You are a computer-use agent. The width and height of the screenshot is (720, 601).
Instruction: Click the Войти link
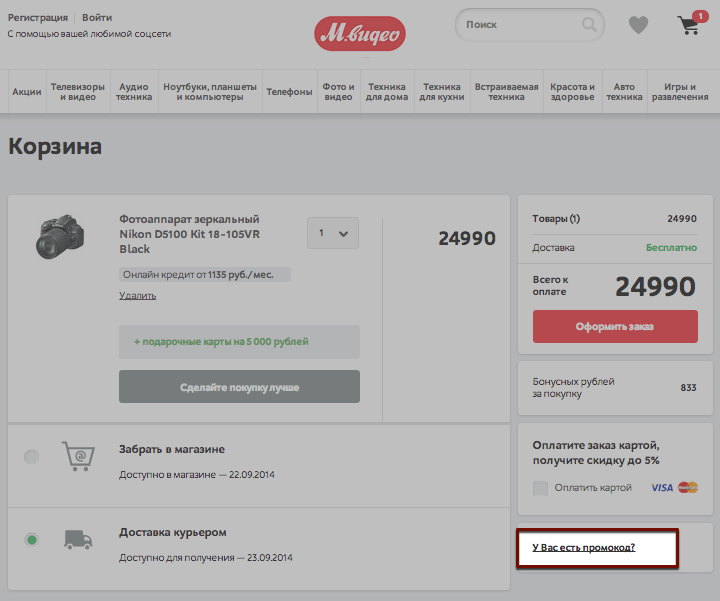tap(97, 17)
